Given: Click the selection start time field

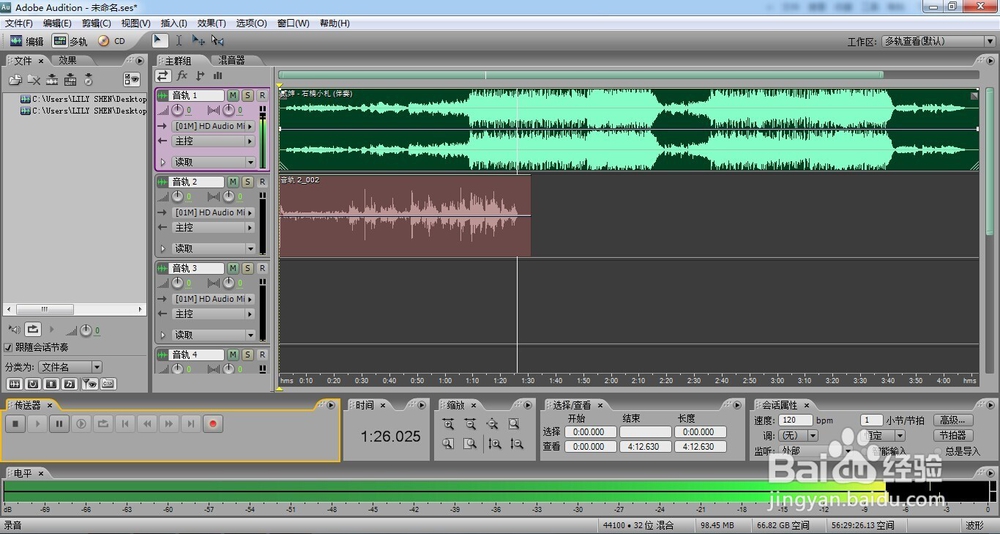Looking at the screenshot, I should coord(590,432).
